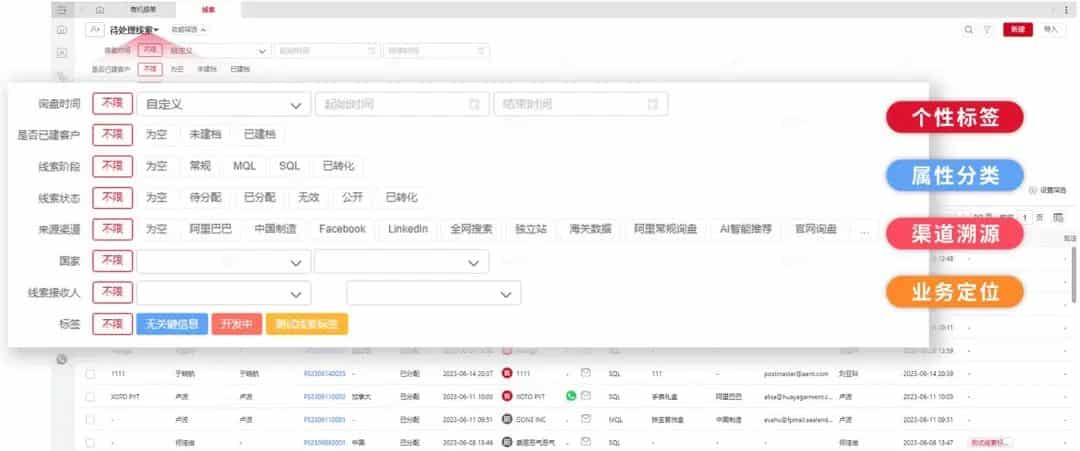Click the search magnifier icon
The height and width of the screenshot is (451, 1080).
coord(968,30)
